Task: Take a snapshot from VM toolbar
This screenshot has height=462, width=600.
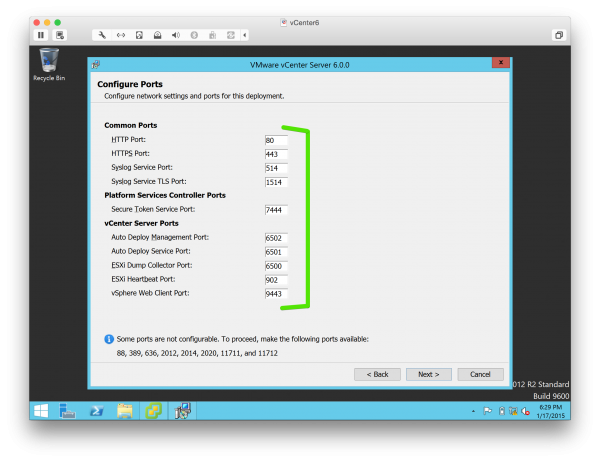Action: pyautogui.click(x=60, y=35)
